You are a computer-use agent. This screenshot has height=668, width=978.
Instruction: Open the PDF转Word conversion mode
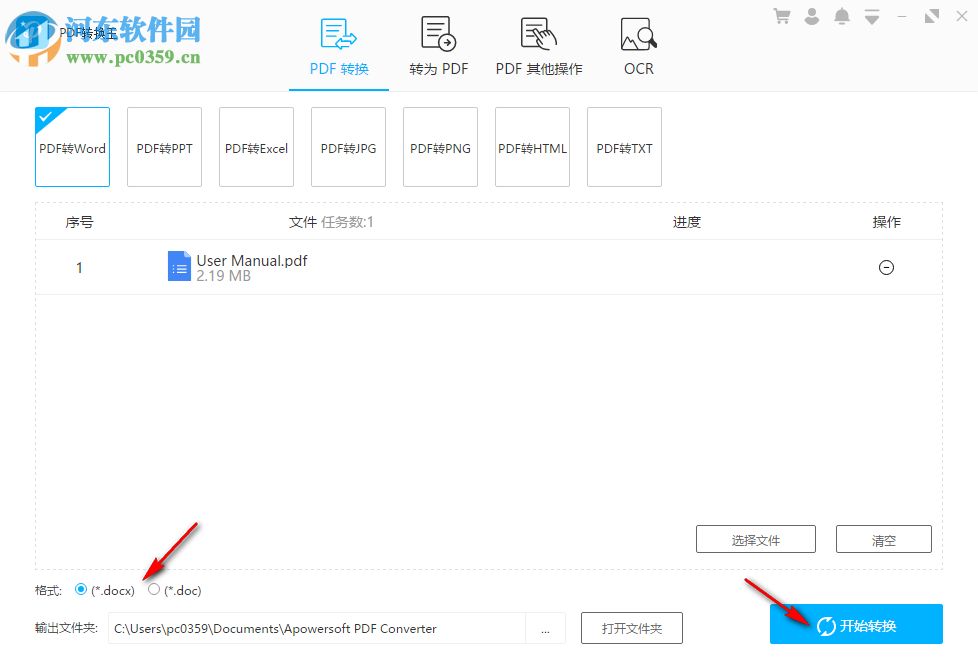[x=71, y=147]
